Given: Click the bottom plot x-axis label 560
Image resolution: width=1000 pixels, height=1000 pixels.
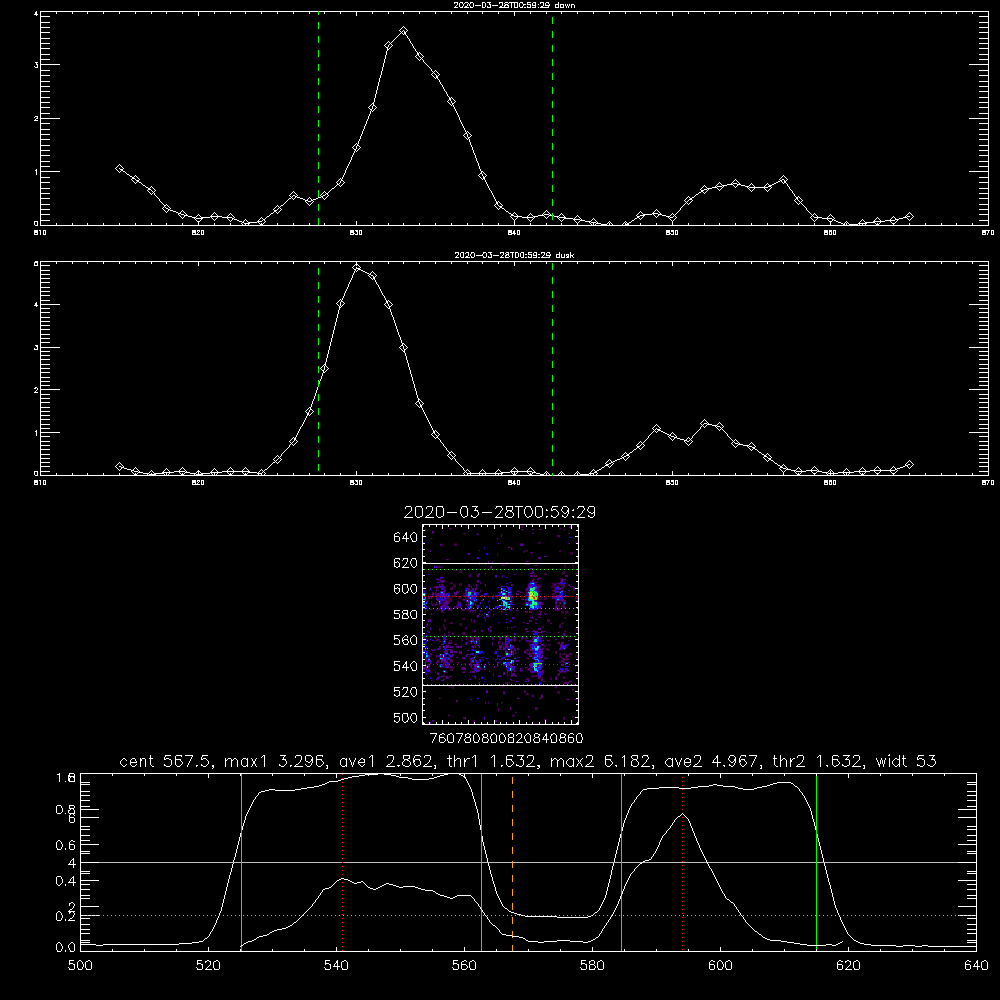Looking at the screenshot, I should coord(464,965).
